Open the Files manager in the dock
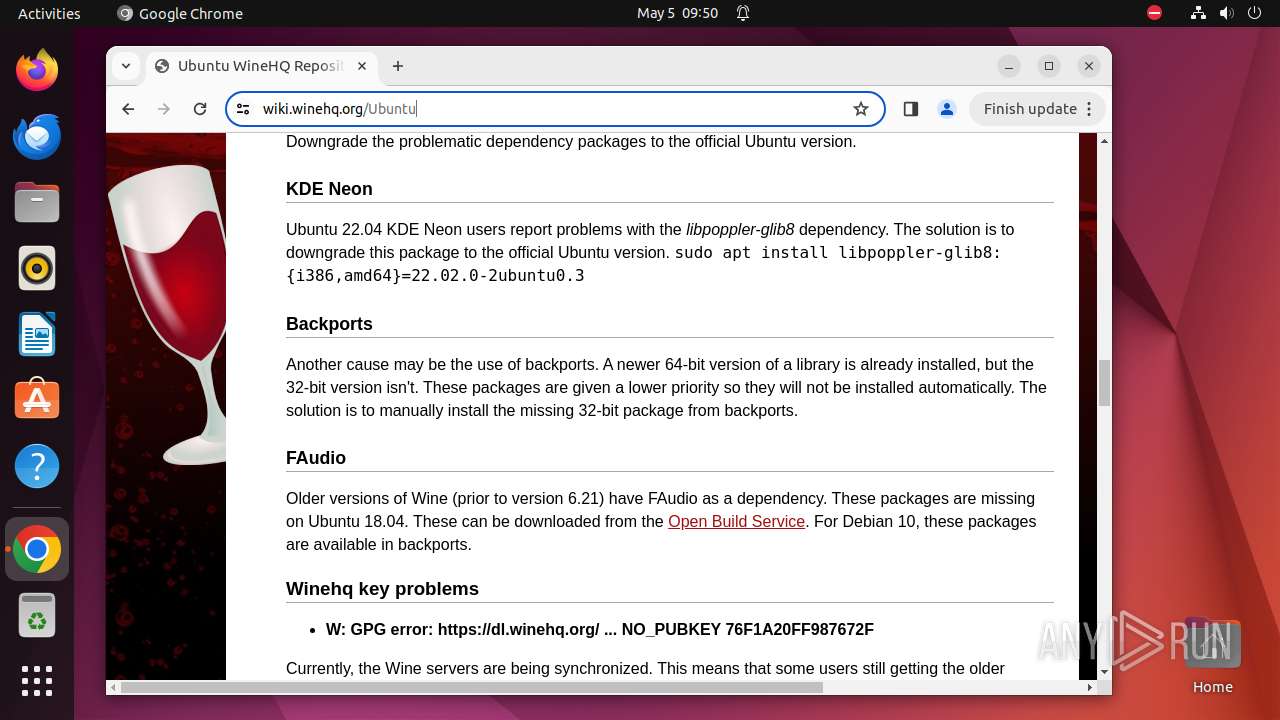This screenshot has width=1280, height=720. [x=37, y=203]
